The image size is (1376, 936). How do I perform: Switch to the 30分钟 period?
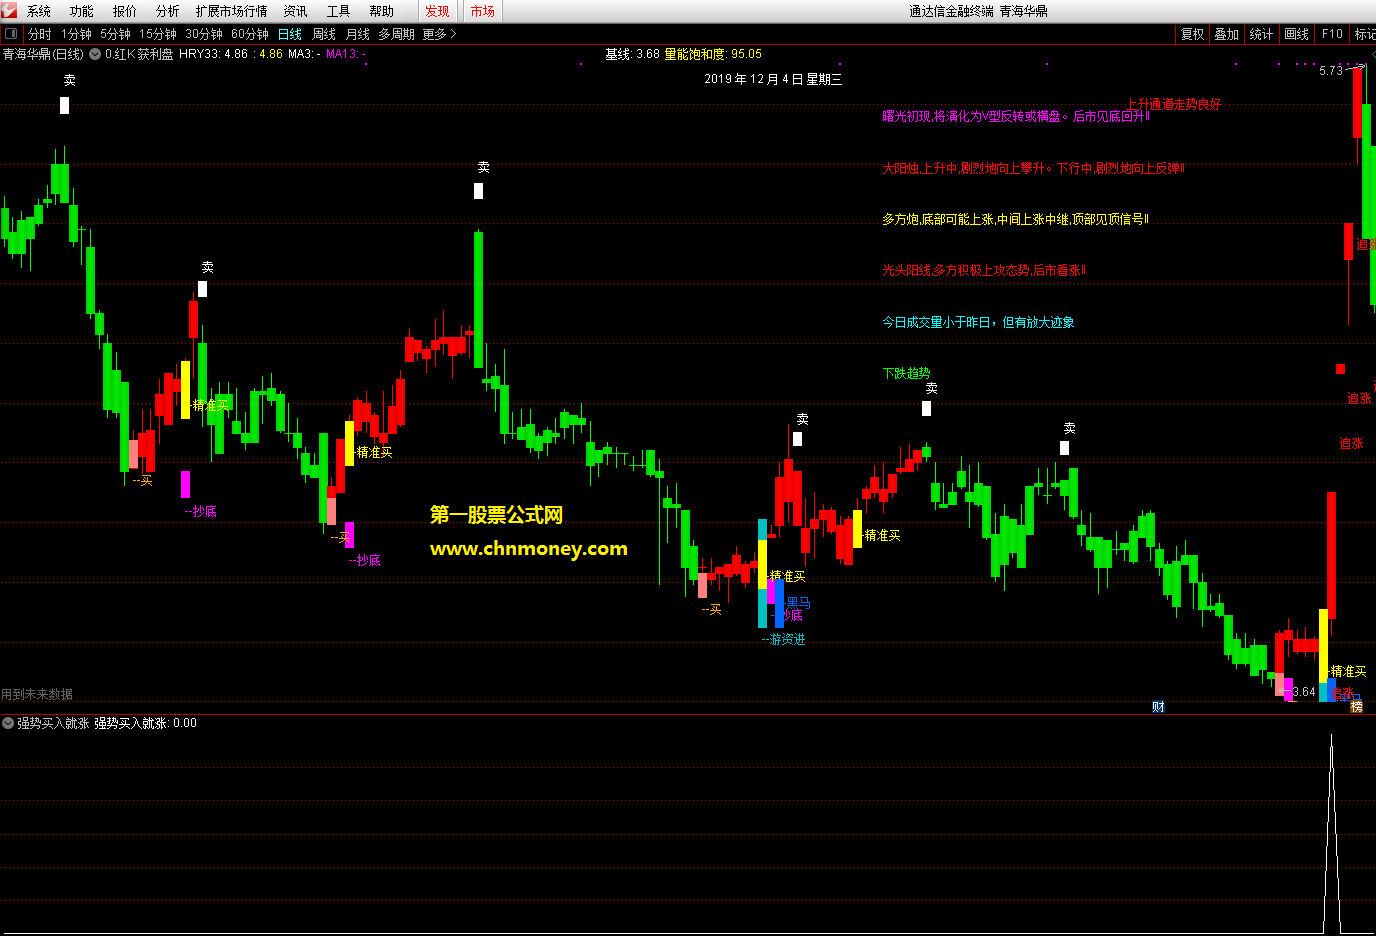click(x=204, y=34)
